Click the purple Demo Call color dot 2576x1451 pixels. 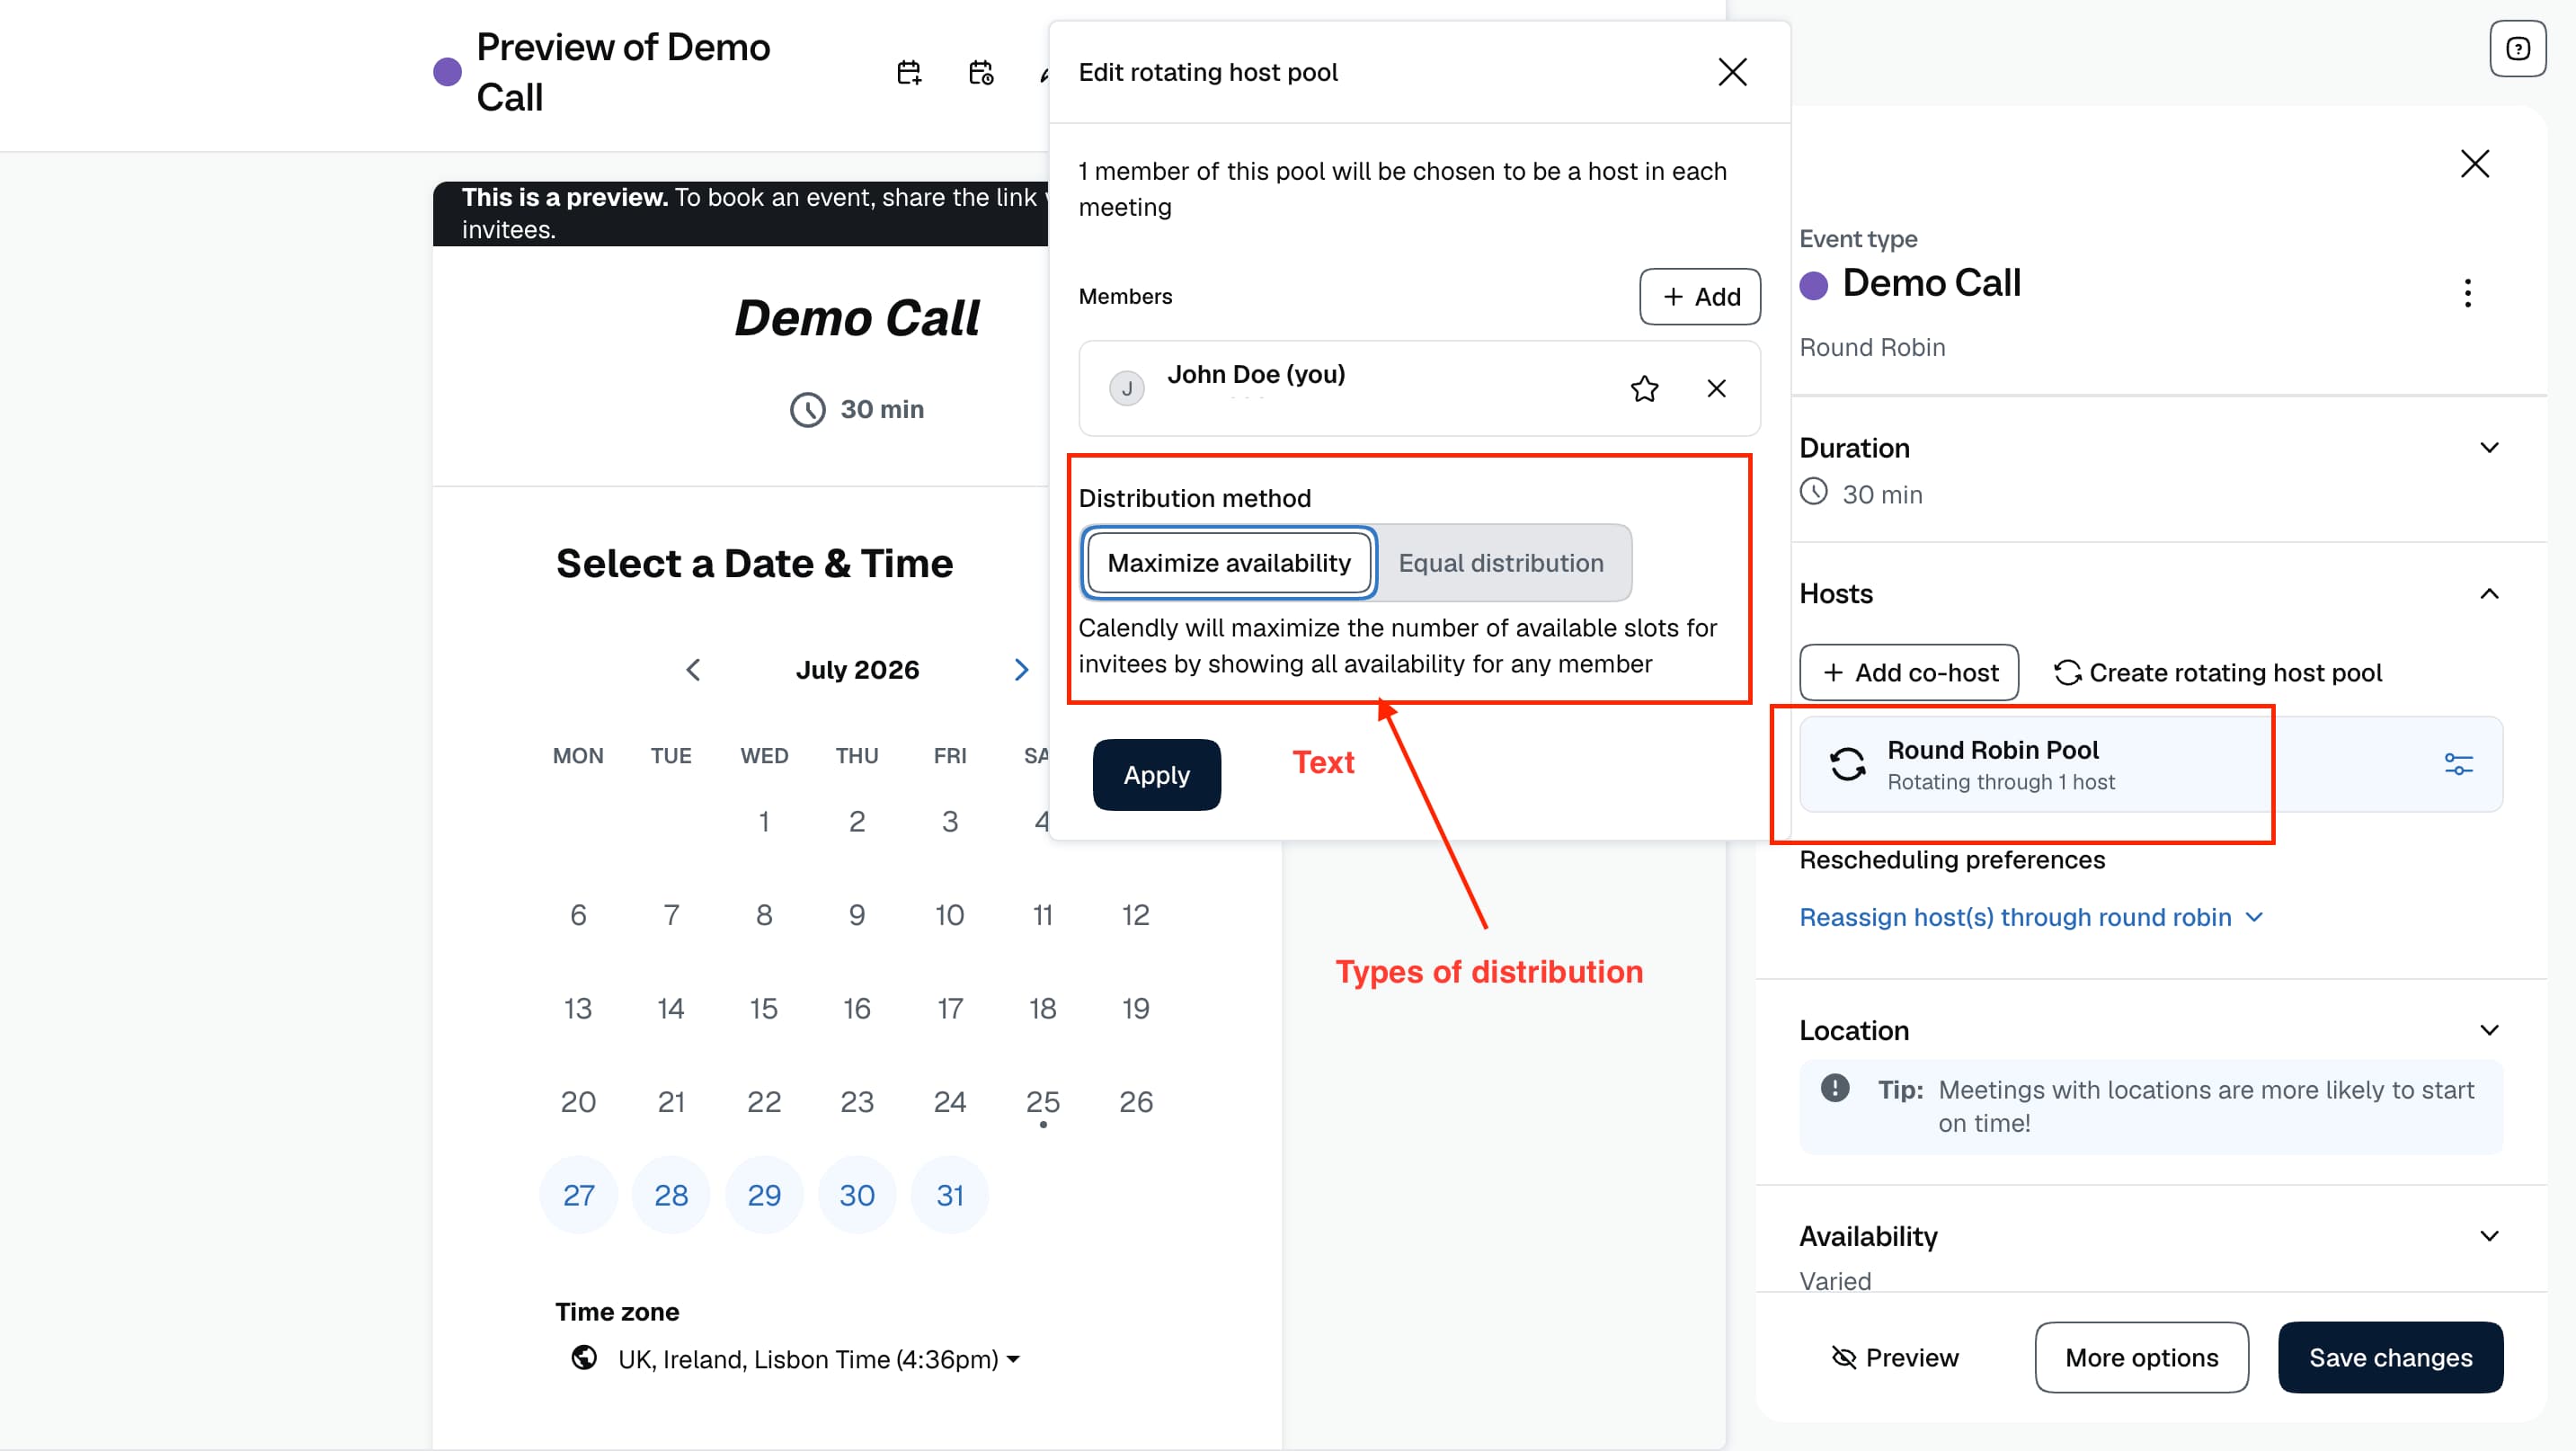click(x=1813, y=285)
